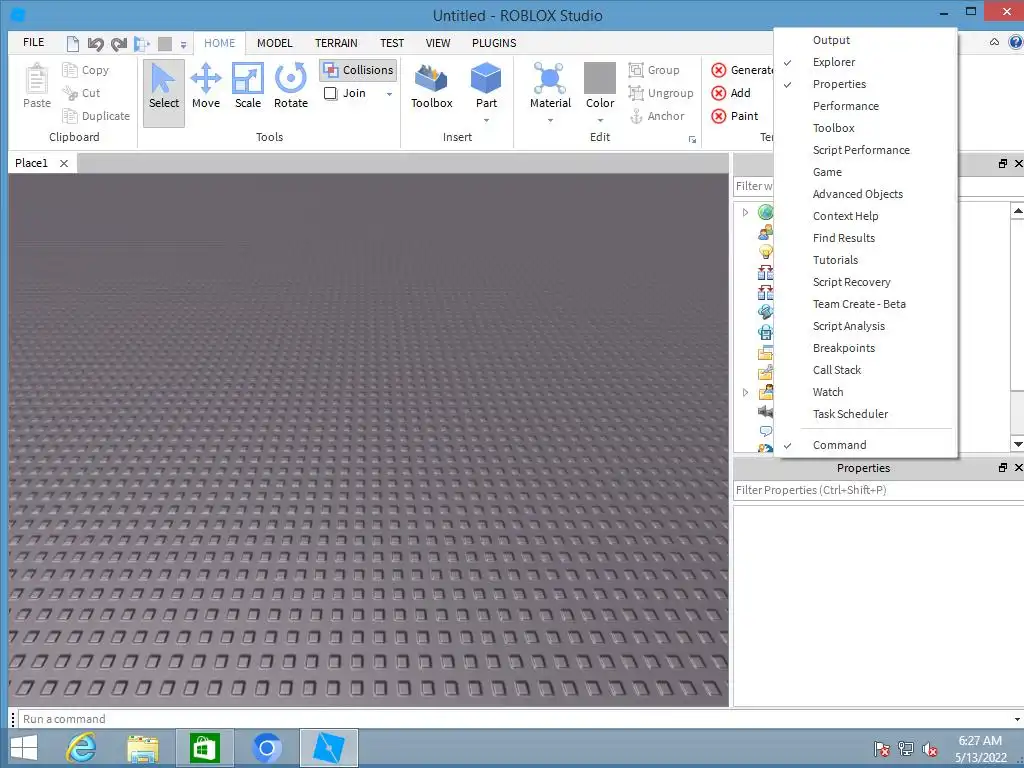1024x768 pixels.
Task: Switch to the MODEL ribbon tab
Action: point(274,43)
